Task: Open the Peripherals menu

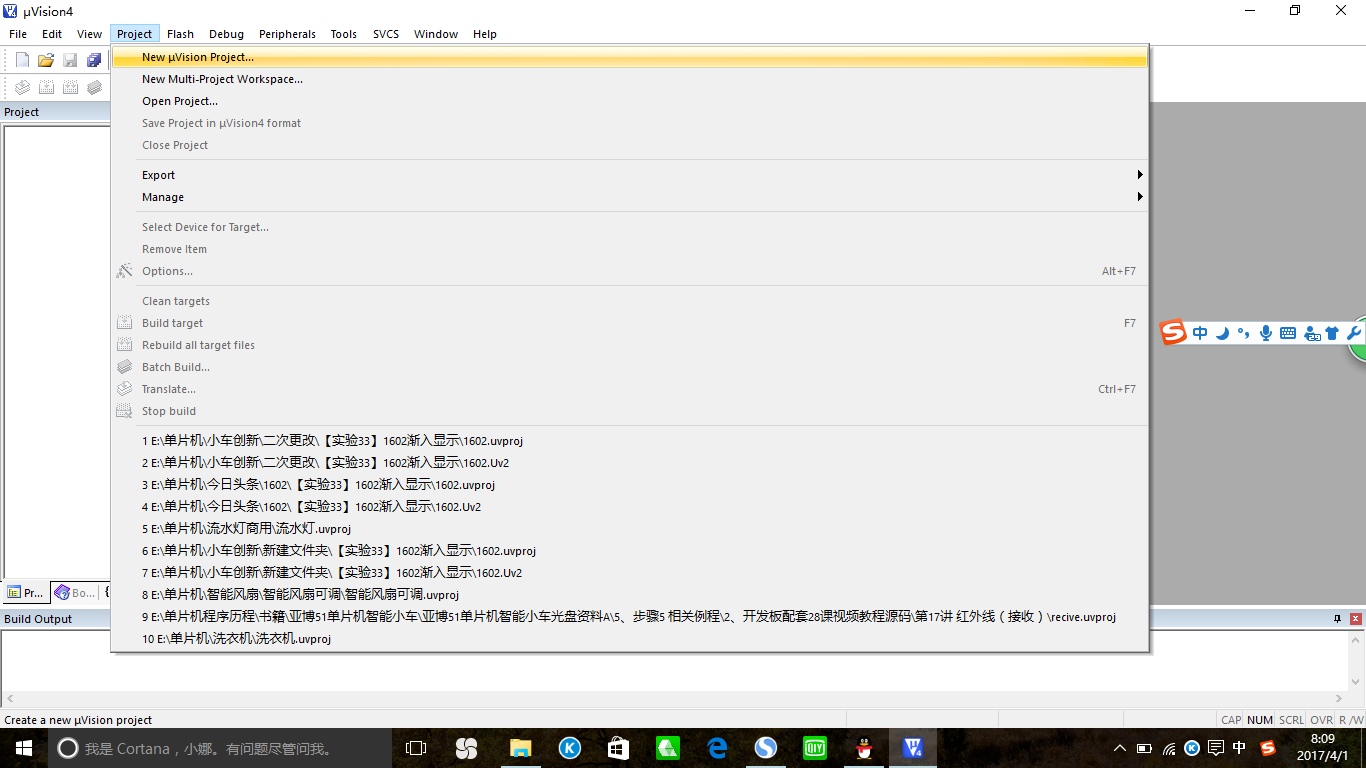Action: tap(287, 34)
